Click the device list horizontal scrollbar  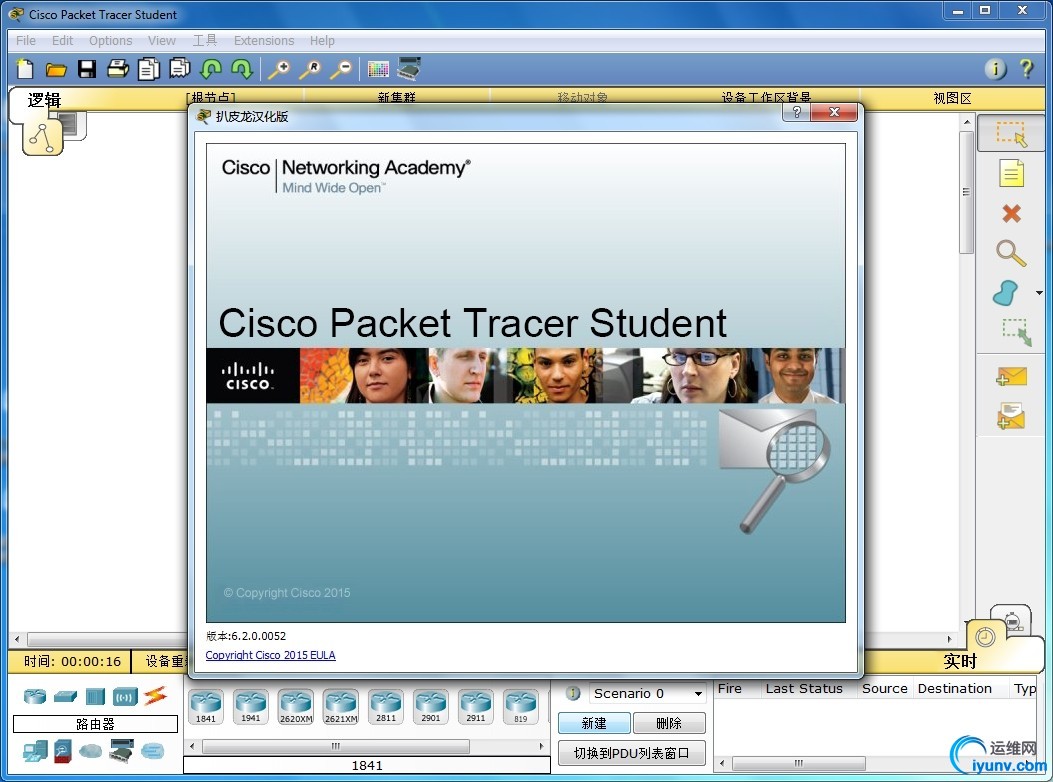336,746
